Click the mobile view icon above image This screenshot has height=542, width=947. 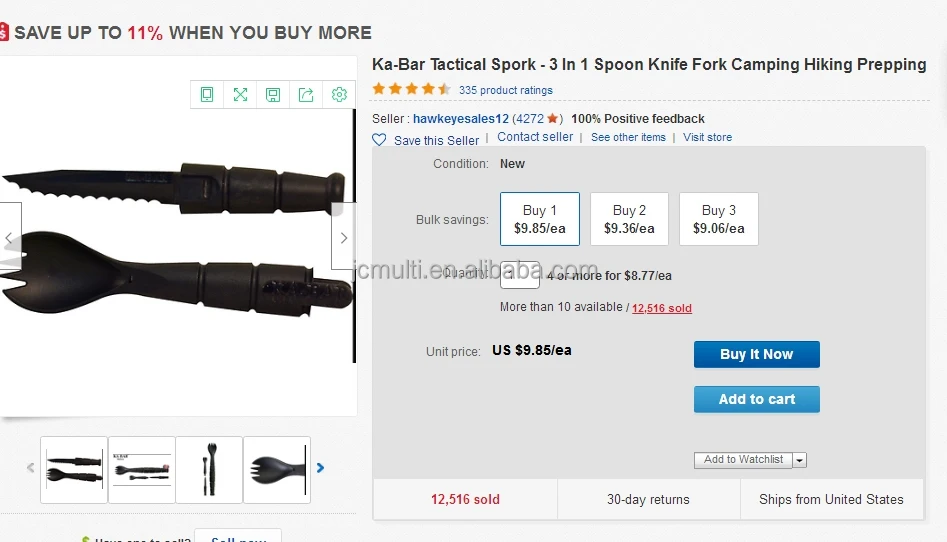pyautogui.click(x=207, y=95)
